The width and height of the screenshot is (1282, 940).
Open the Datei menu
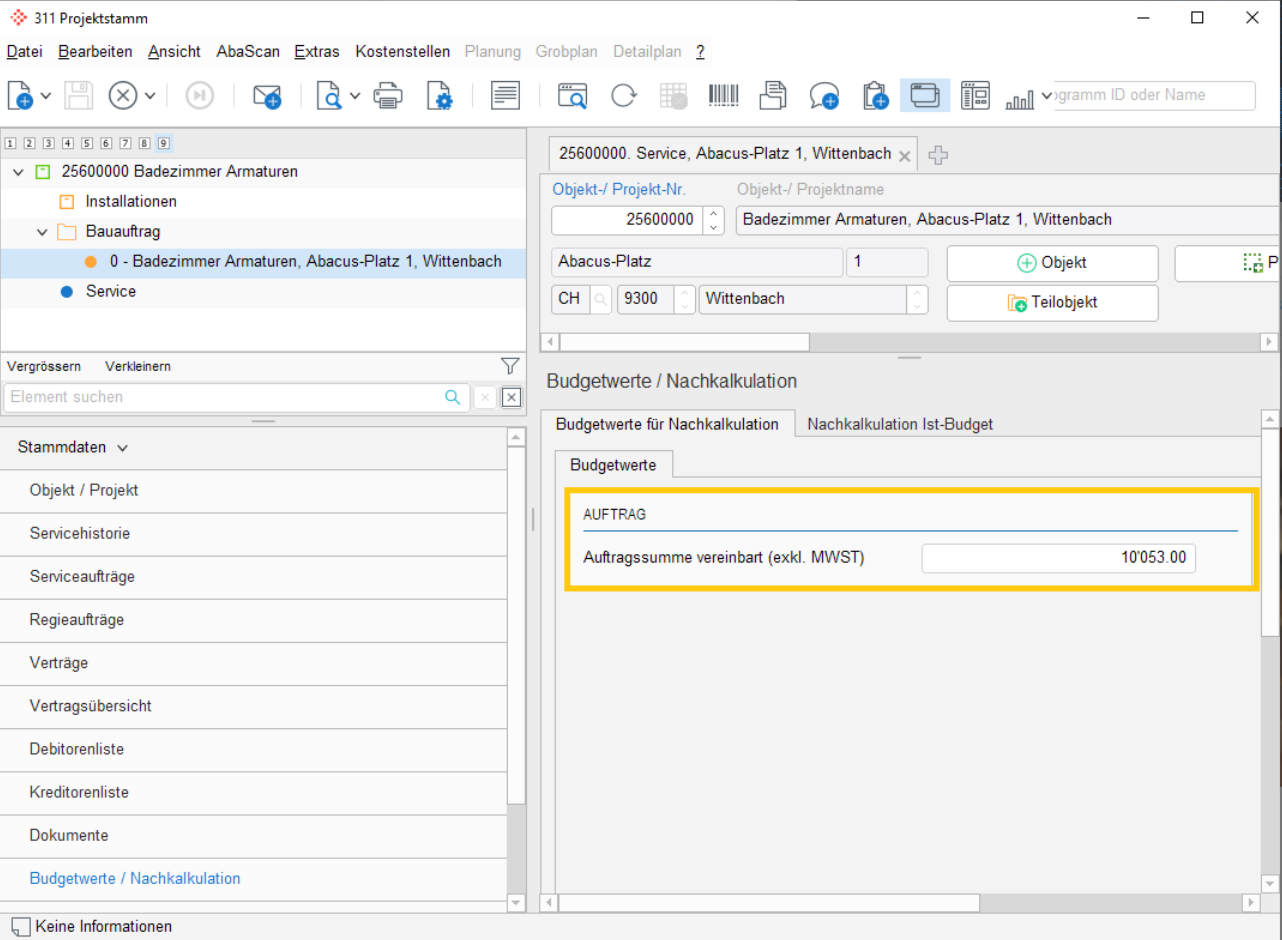point(25,51)
